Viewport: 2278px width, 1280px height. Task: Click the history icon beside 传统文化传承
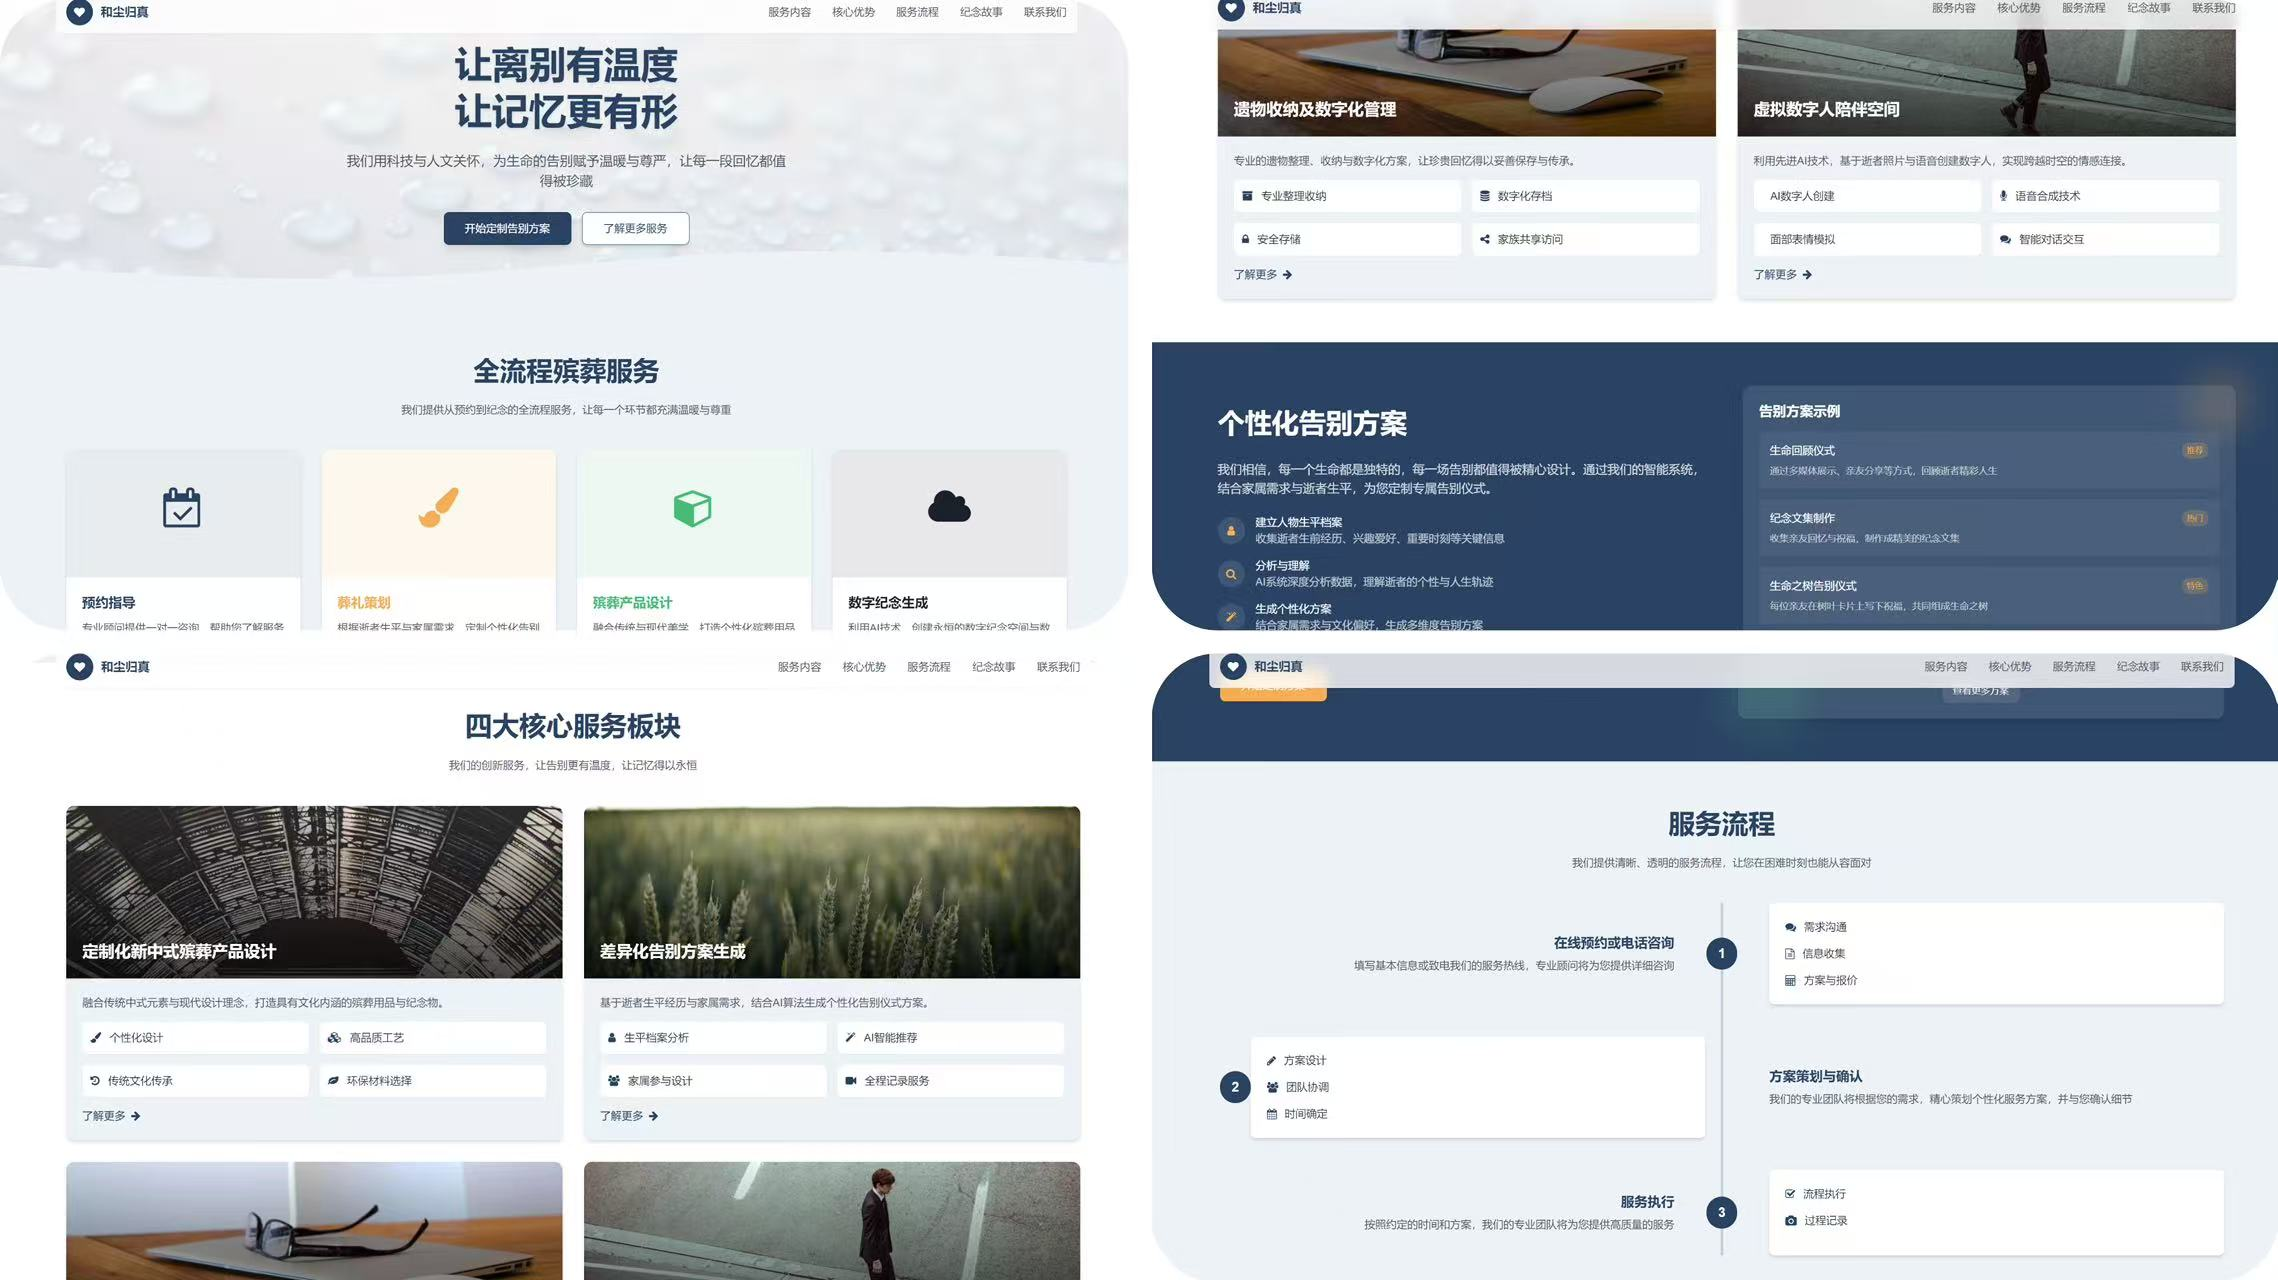[95, 1081]
